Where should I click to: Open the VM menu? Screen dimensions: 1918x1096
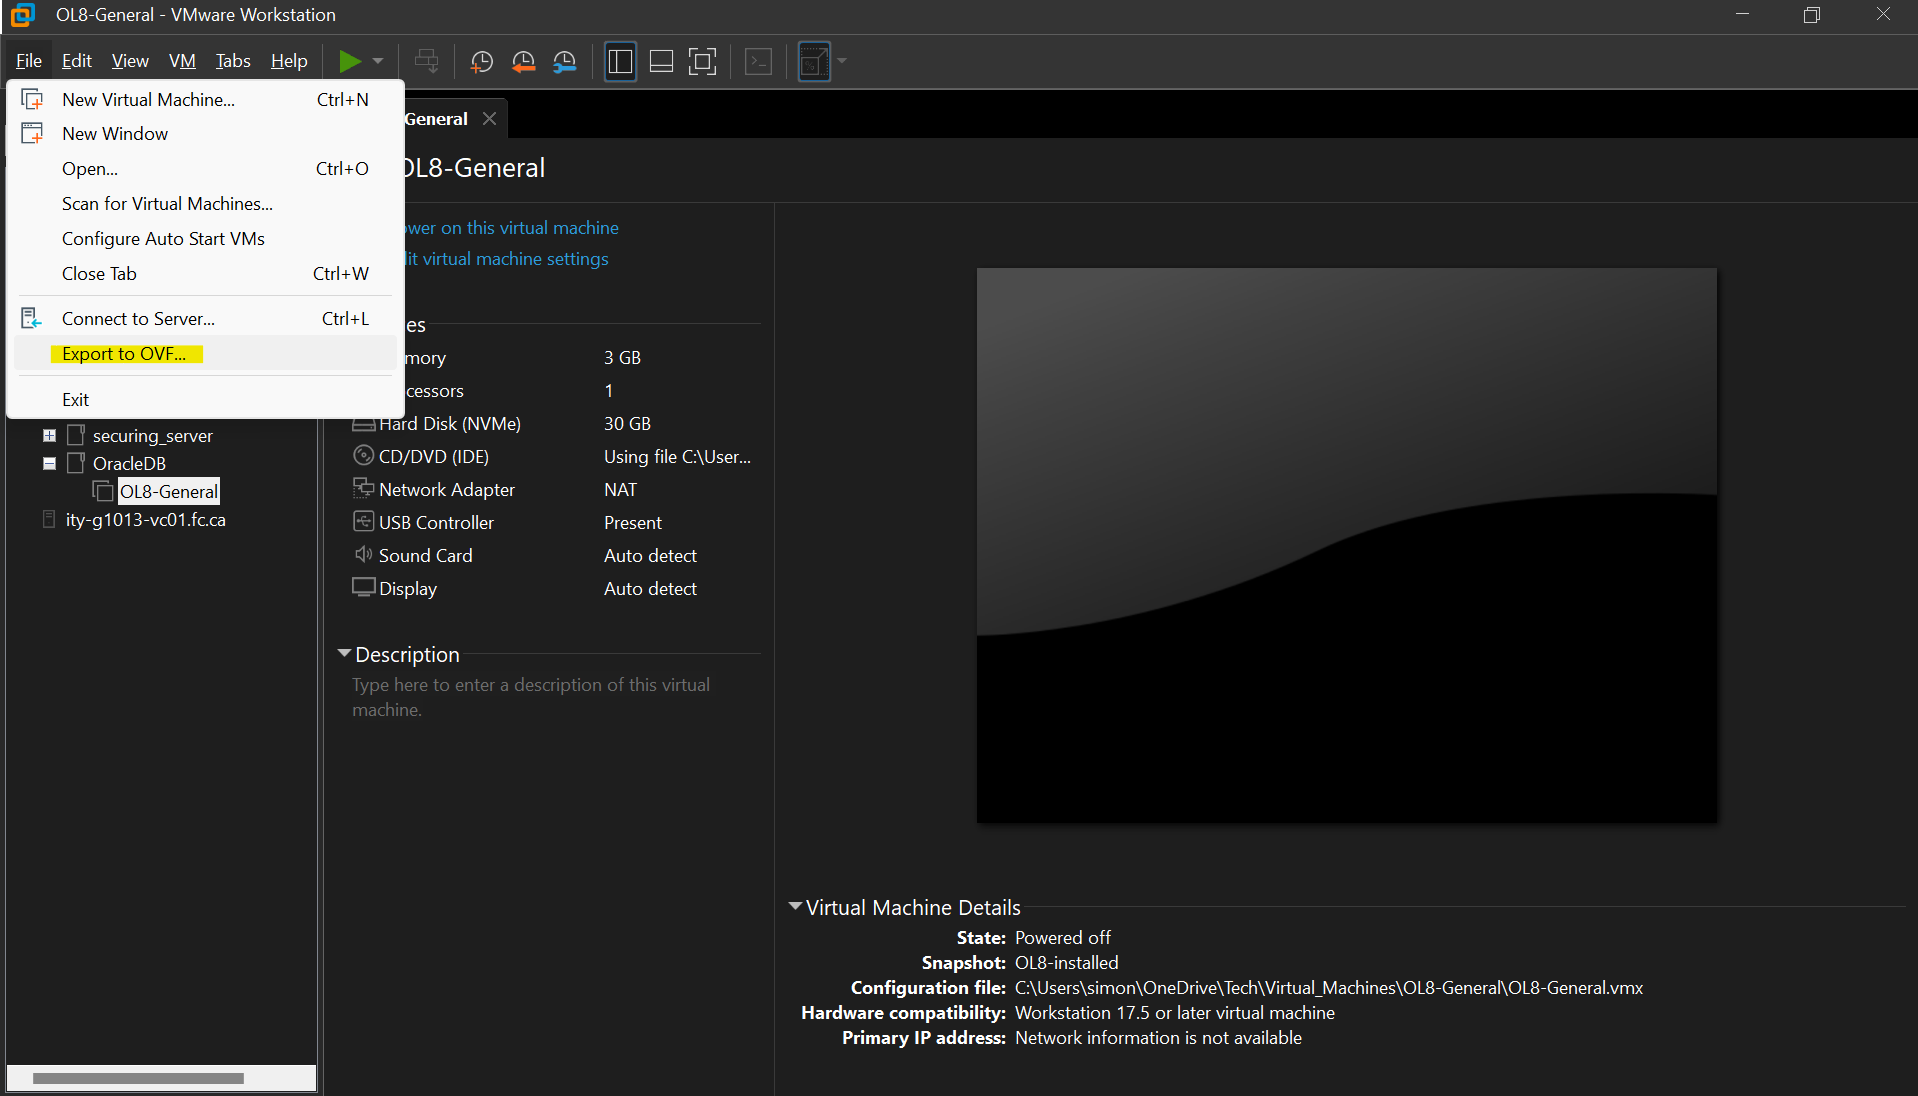(x=182, y=61)
